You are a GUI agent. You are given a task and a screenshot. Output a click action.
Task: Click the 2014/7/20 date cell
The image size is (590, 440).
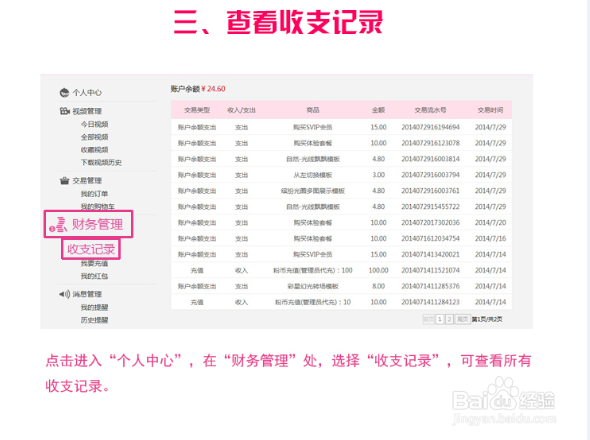click(x=490, y=222)
